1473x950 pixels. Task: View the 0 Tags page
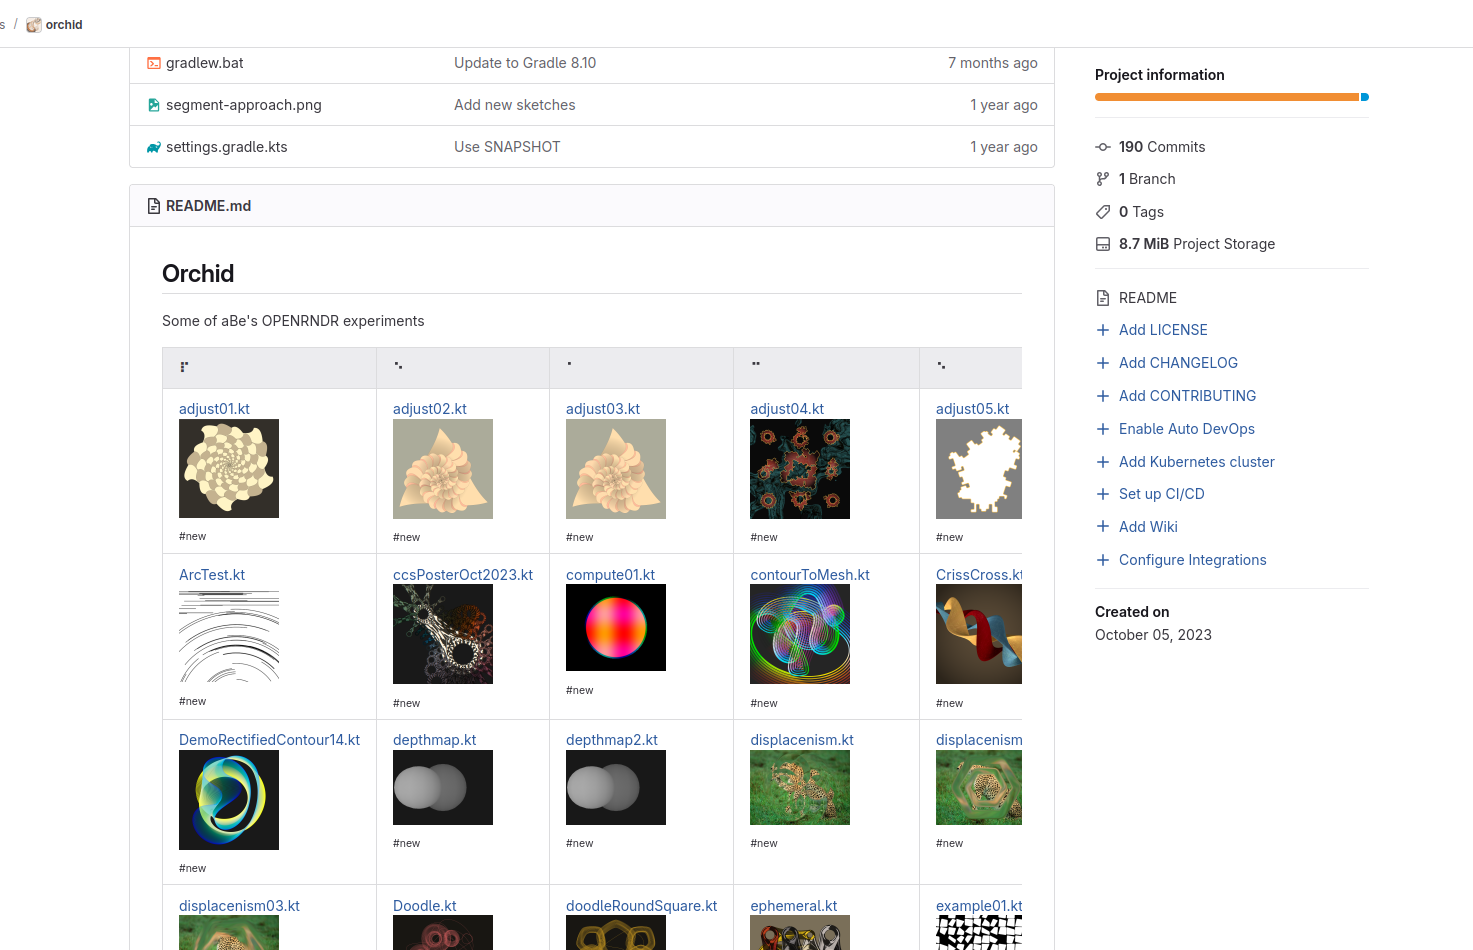(x=1141, y=212)
